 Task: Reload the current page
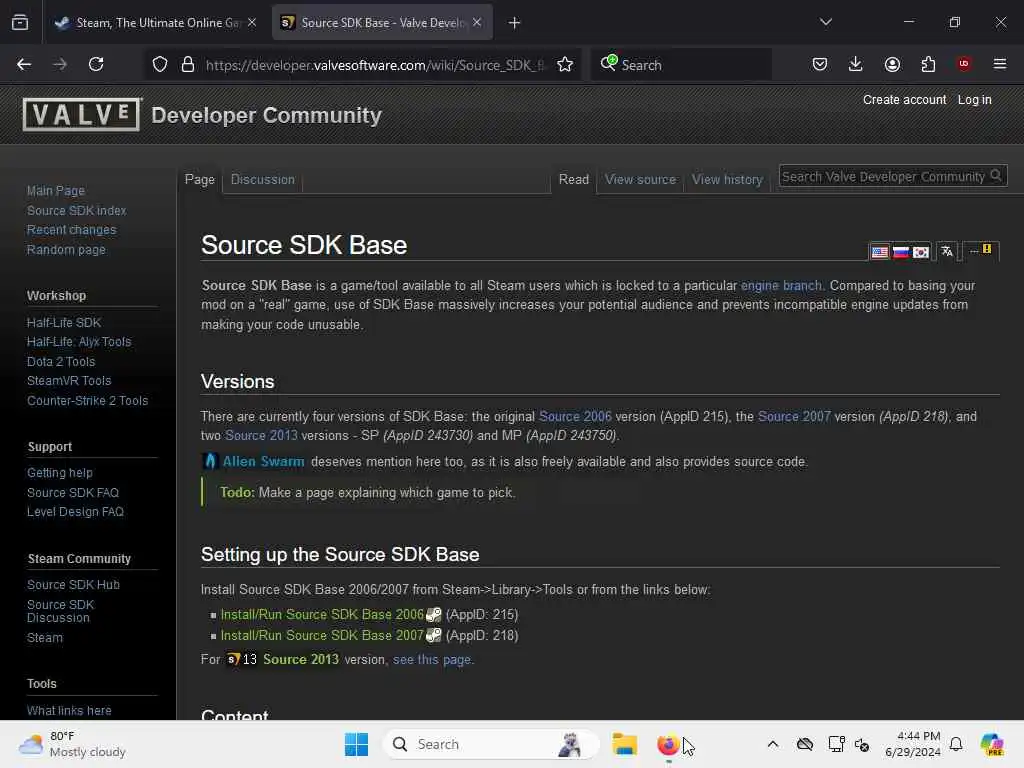[96, 64]
